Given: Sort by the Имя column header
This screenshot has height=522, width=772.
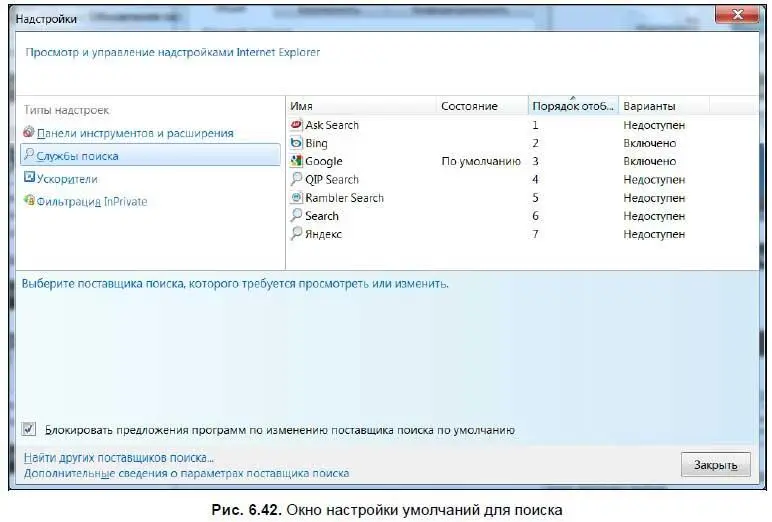Looking at the screenshot, I should (361, 106).
